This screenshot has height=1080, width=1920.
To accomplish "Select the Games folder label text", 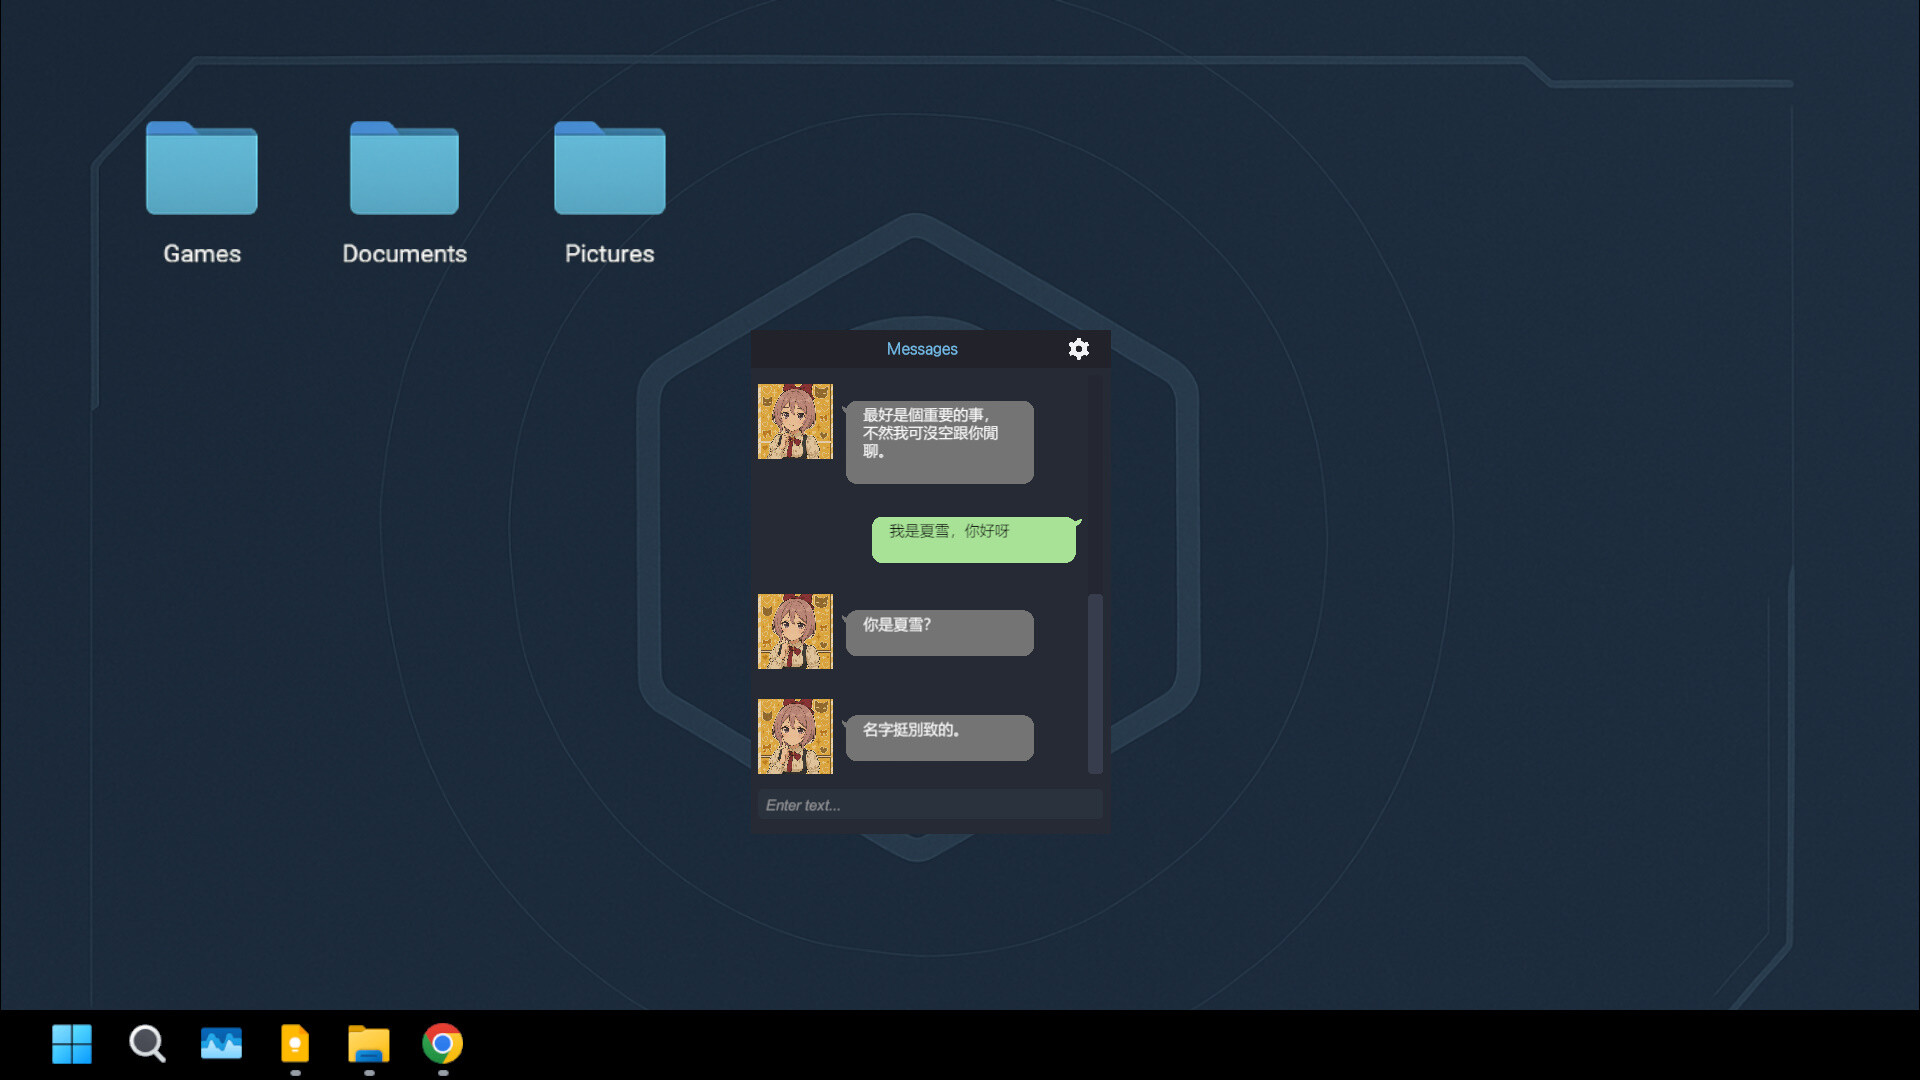I will 200,253.
